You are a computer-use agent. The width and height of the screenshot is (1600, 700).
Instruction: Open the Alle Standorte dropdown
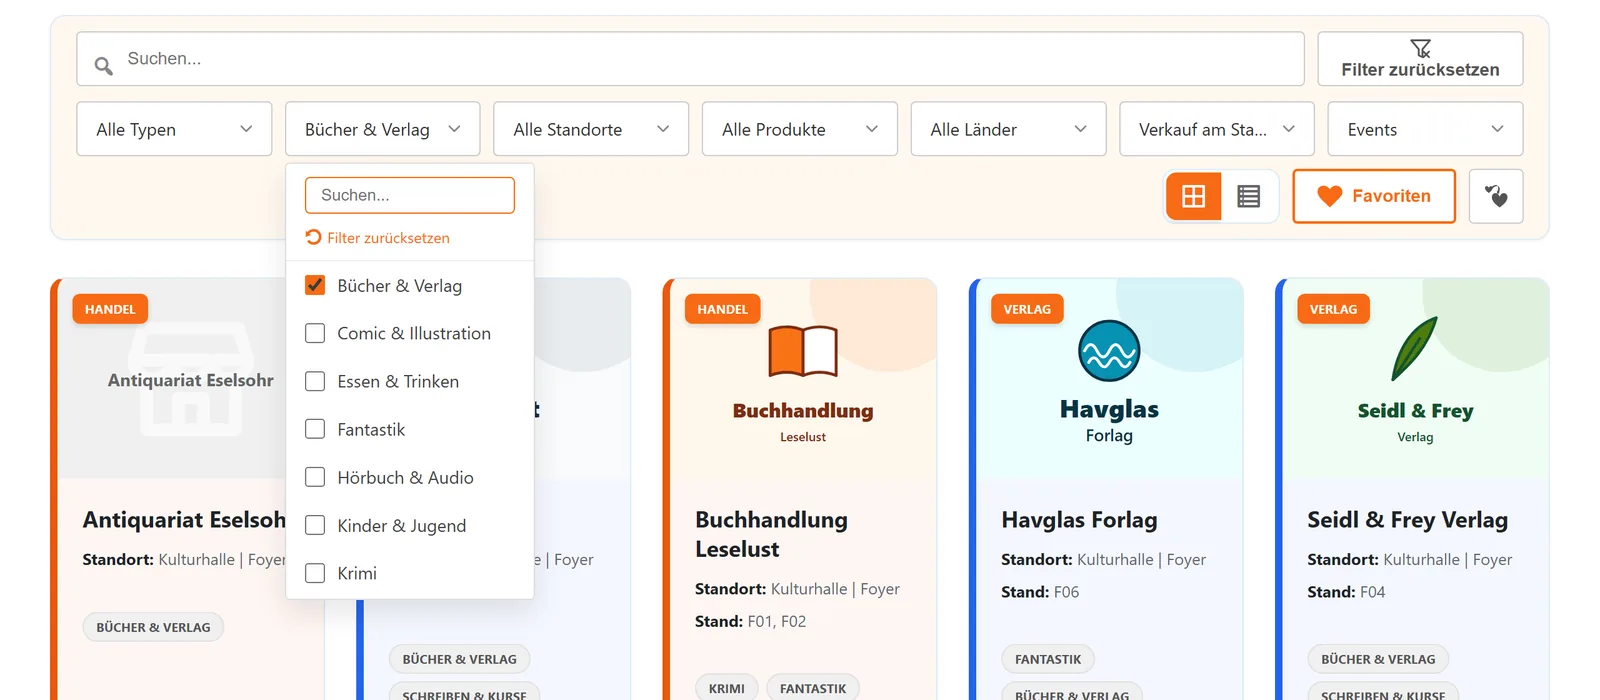[x=591, y=129]
